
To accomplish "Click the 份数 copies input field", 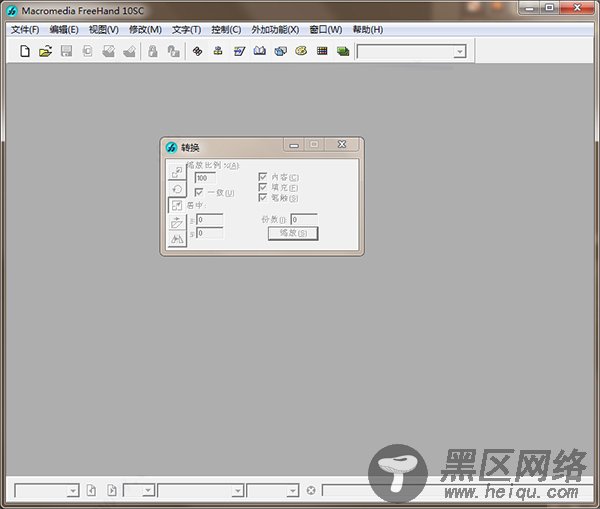I will [304, 220].
